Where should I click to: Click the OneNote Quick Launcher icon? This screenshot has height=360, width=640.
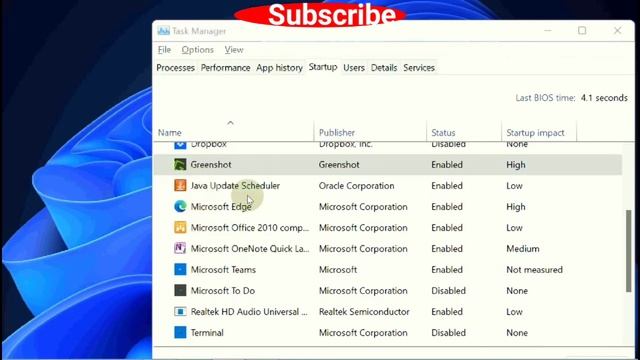[180, 248]
